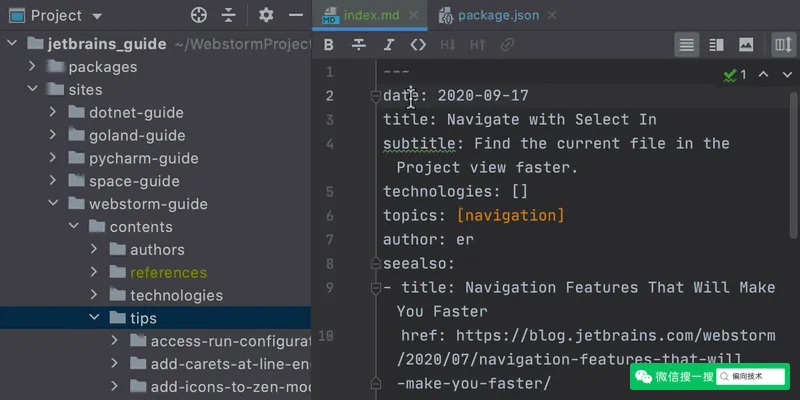The image size is (800, 400).
Task: Close the index.md tab
Action: (x=414, y=15)
